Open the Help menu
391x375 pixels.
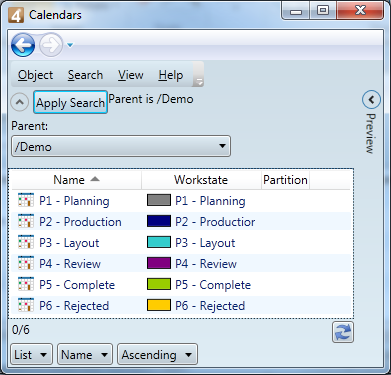[171, 75]
